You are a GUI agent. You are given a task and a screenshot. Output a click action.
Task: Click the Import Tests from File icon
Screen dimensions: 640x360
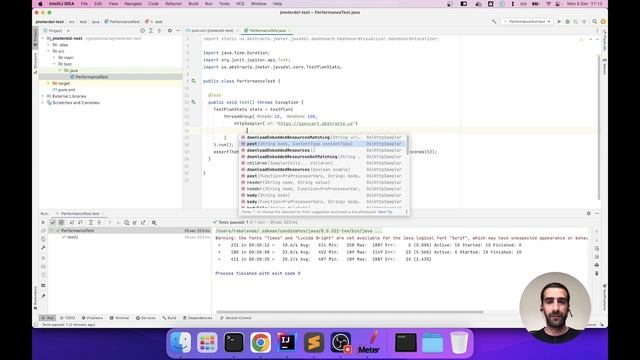tap(135, 222)
